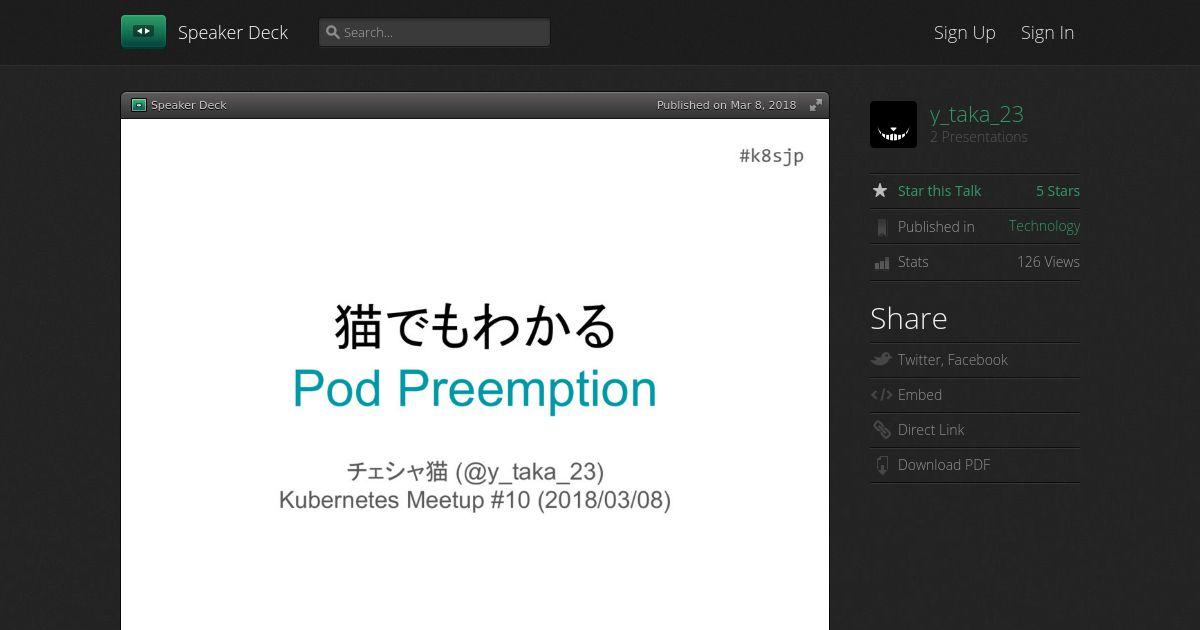Screen dimensions: 1200x630
Task: Click the 126 Views count
Action: click(1048, 262)
